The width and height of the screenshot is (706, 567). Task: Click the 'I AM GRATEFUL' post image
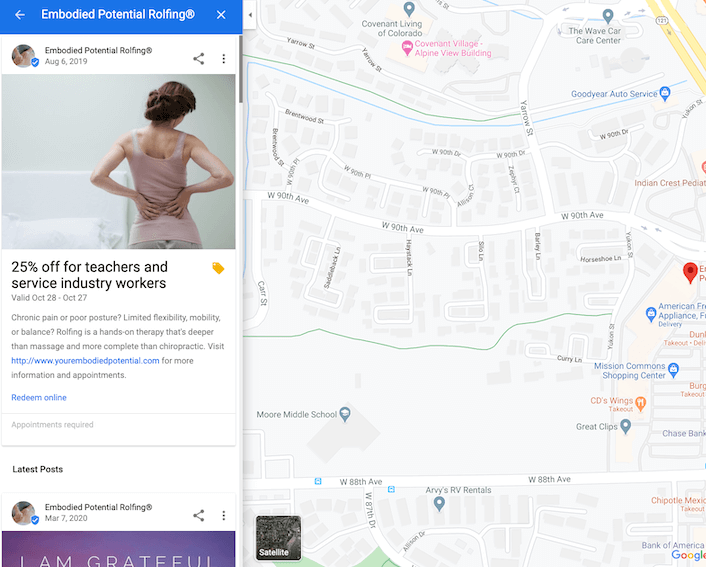pyautogui.click(x=118, y=549)
